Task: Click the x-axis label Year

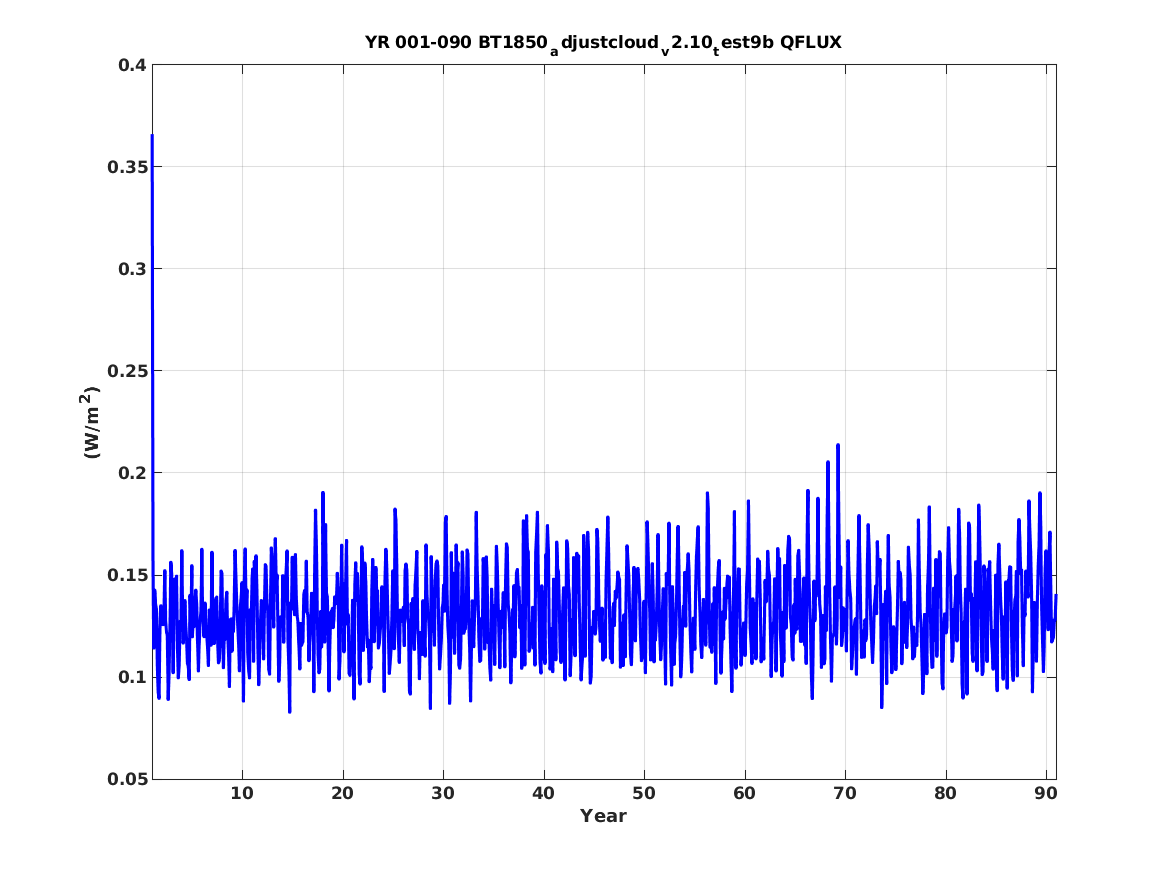Action: [x=603, y=816]
